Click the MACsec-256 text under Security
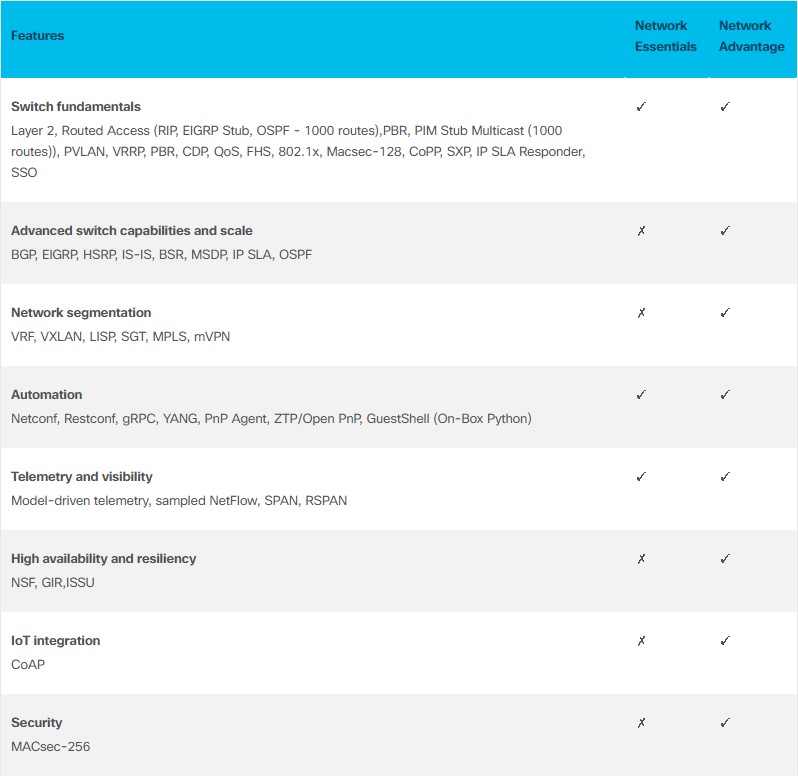This screenshot has width=798, height=776. pos(50,746)
